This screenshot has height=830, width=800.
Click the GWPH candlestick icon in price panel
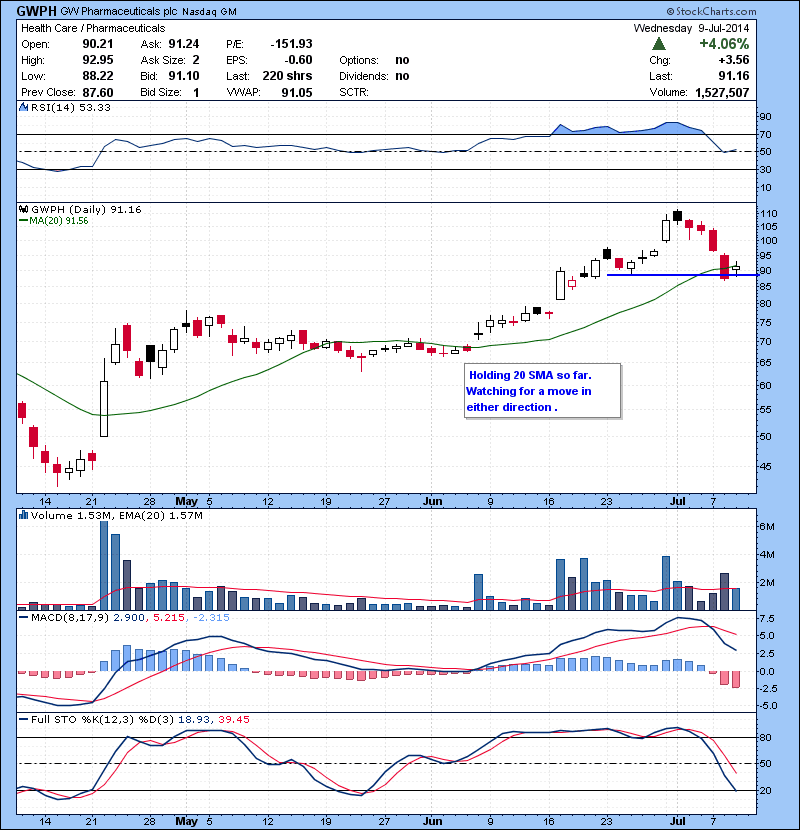(23, 210)
